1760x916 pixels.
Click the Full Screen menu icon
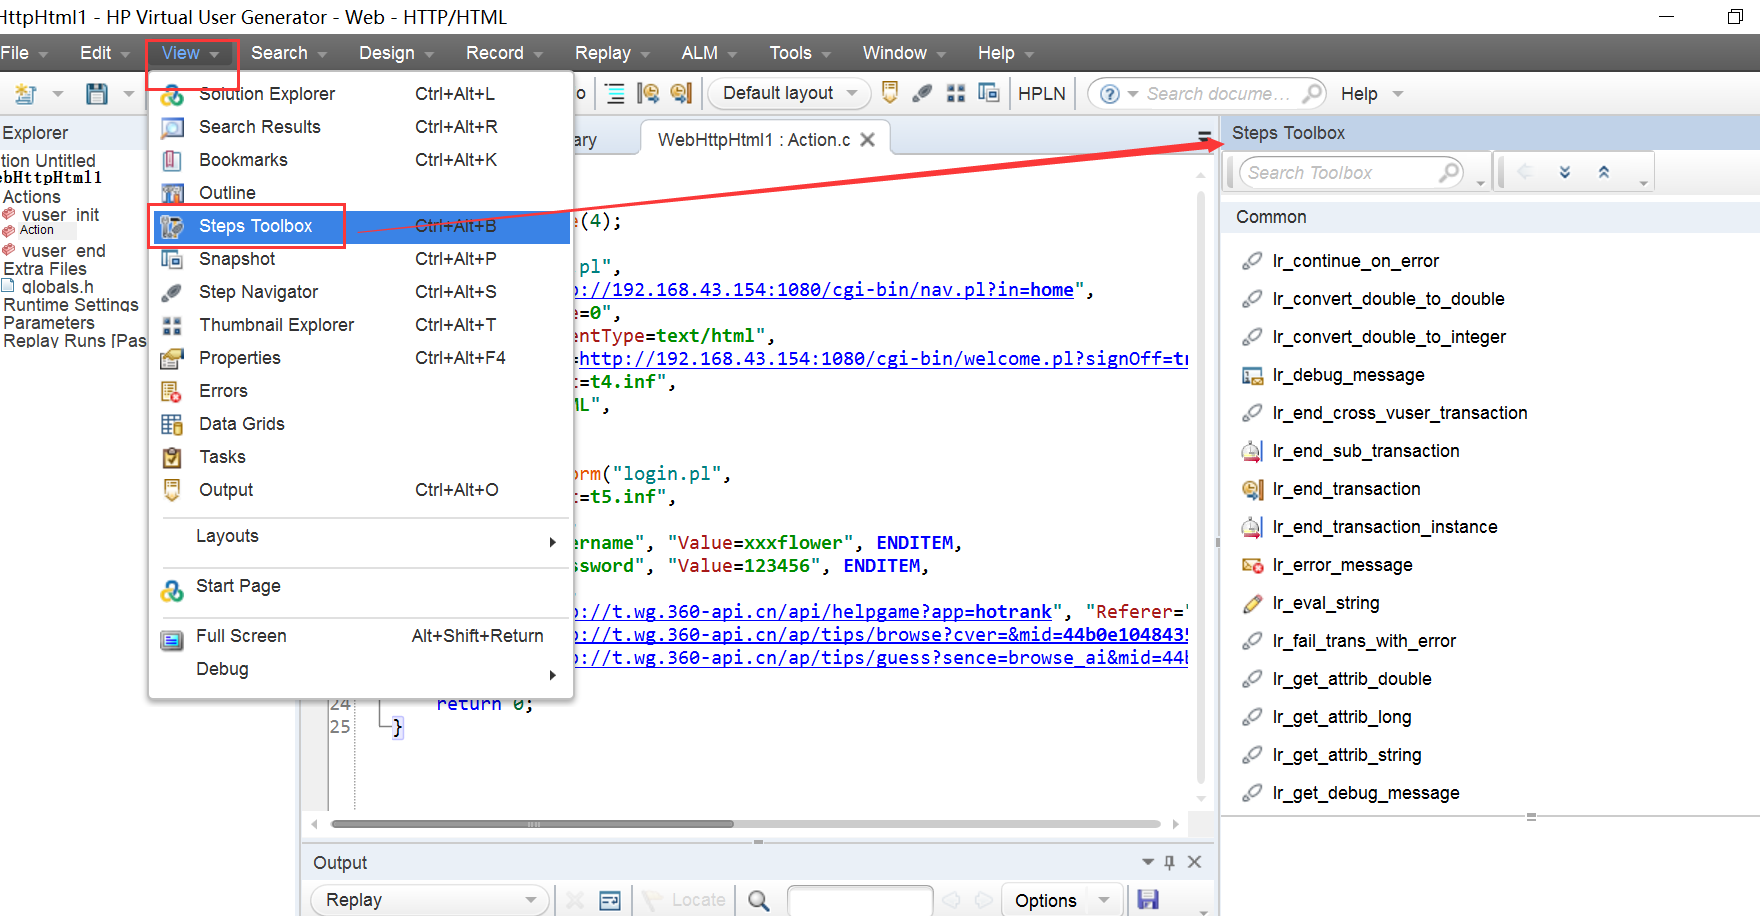[x=172, y=640]
